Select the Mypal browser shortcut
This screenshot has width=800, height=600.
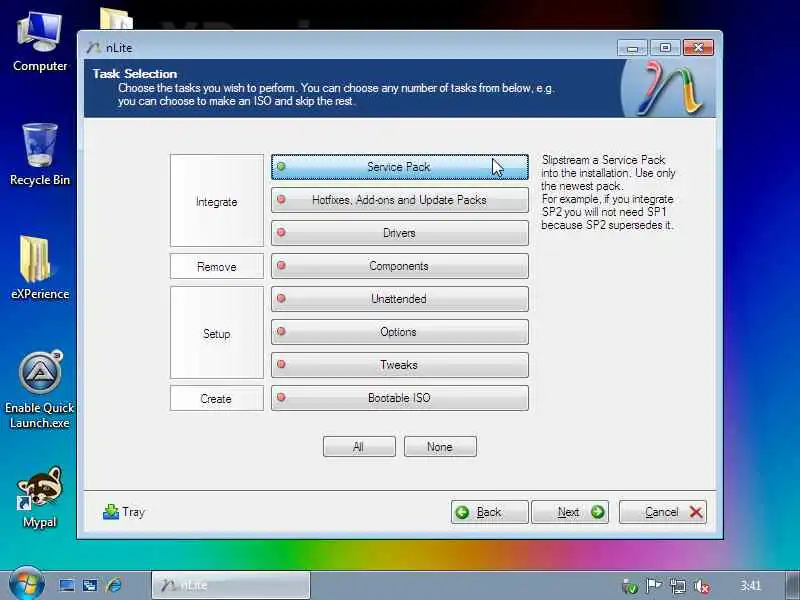(40, 497)
